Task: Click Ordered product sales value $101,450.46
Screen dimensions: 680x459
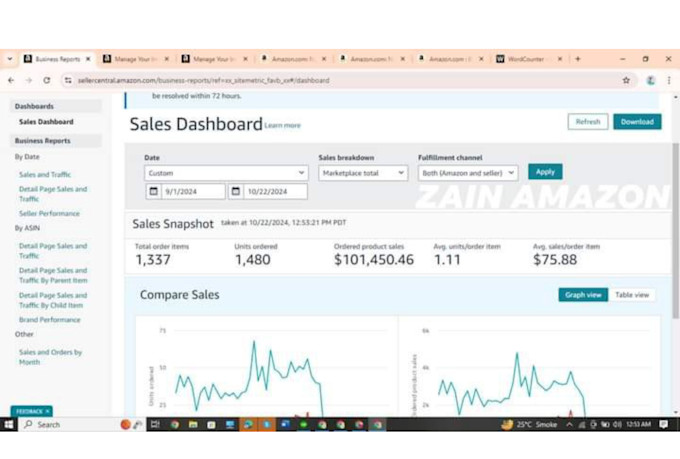Action: (x=374, y=260)
